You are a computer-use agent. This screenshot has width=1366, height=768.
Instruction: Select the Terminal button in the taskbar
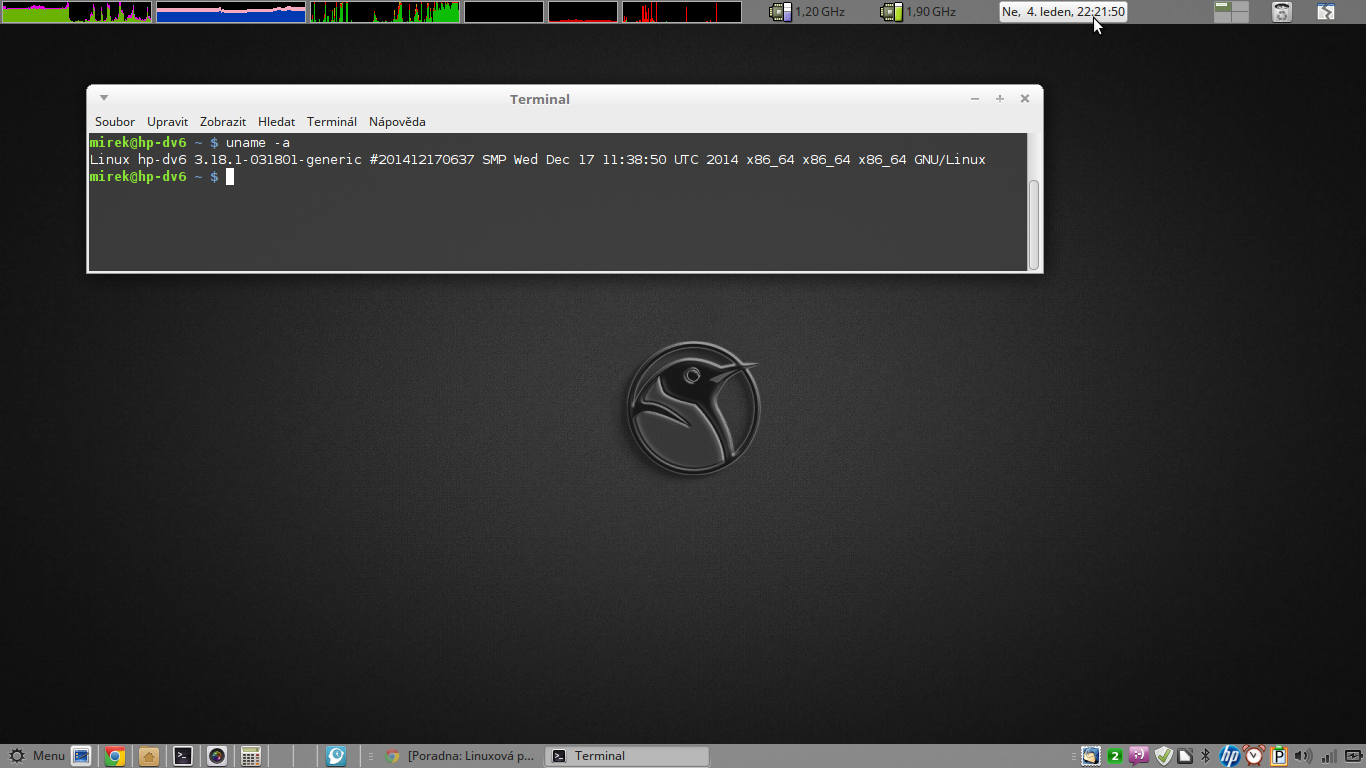pyautogui.click(x=627, y=756)
